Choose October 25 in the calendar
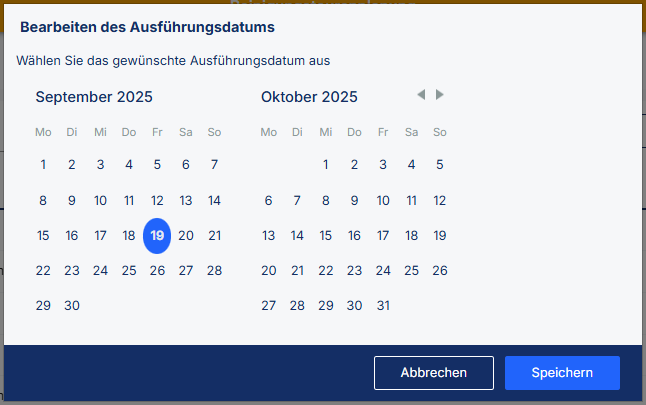This screenshot has height=405, width=646. click(x=411, y=270)
